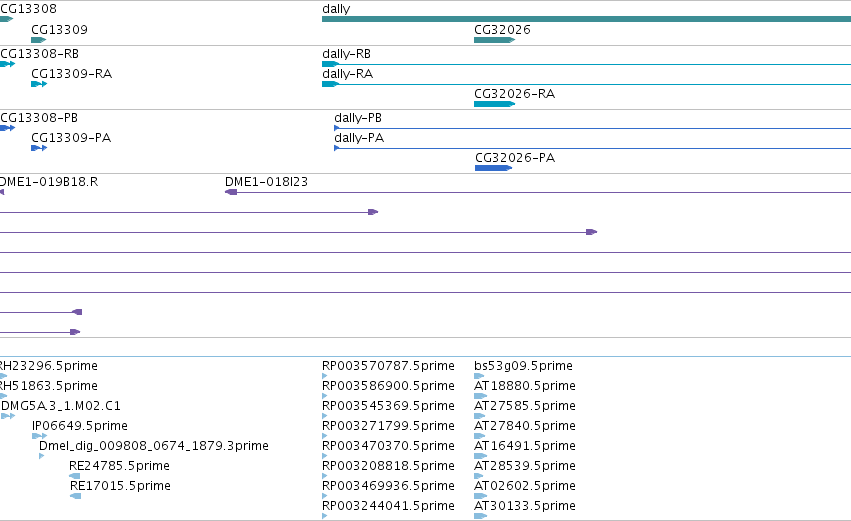The width and height of the screenshot is (851, 521).
Task: Click the RP003570787.5prime EST label
Action: (x=388, y=366)
